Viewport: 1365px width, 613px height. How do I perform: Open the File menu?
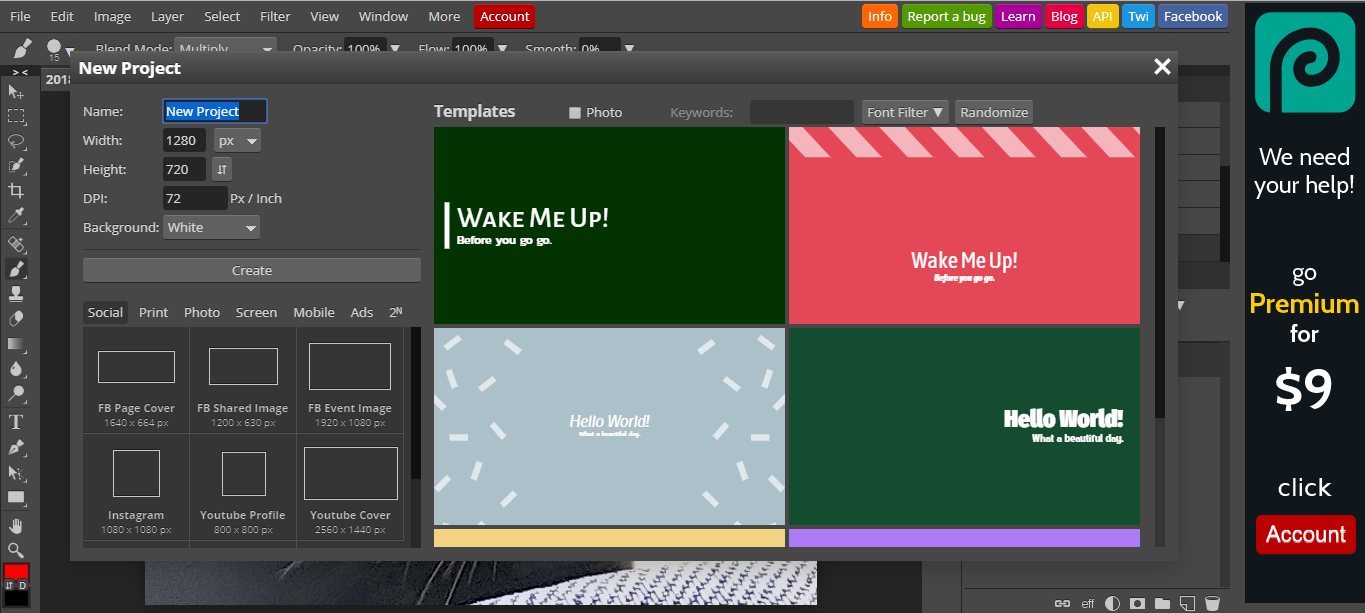[20, 16]
